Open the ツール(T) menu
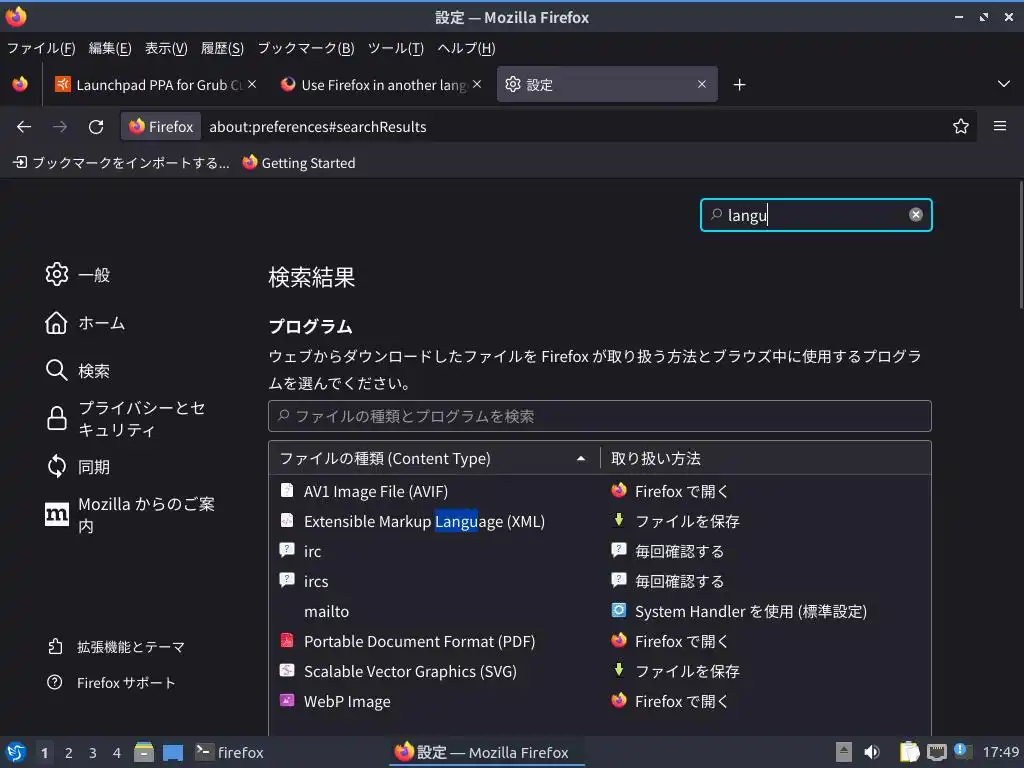The height and width of the screenshot is (768, 1024). (x=396, y=48)
